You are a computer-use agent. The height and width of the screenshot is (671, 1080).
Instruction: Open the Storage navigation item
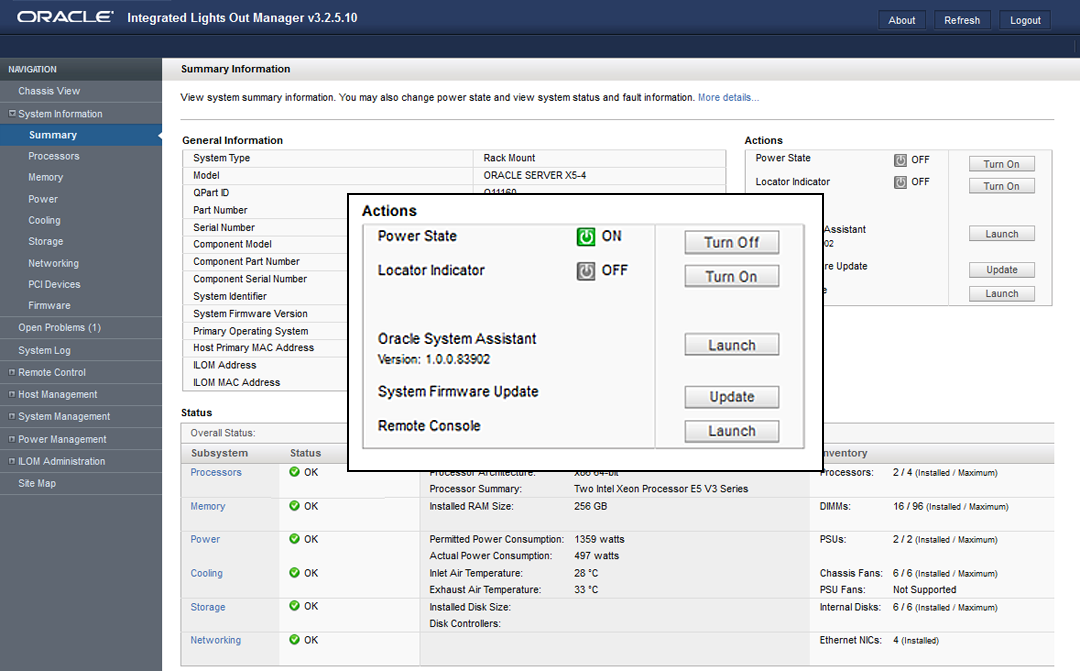pos(45,241)
